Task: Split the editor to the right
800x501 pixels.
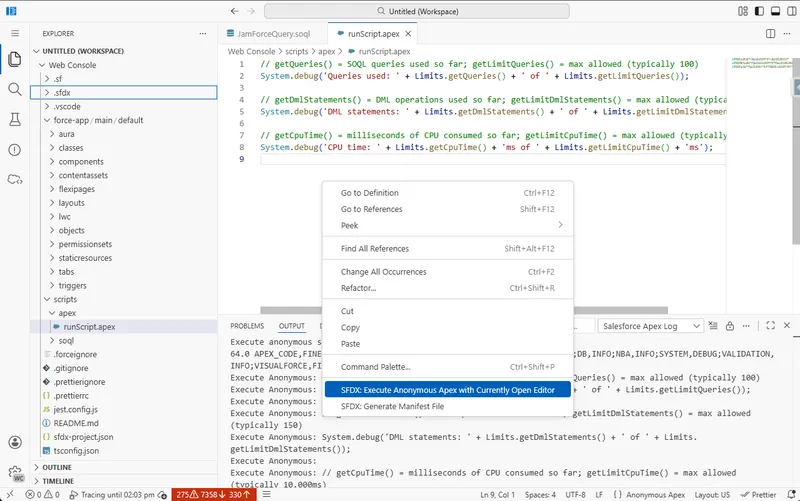Action: point(770,34)
